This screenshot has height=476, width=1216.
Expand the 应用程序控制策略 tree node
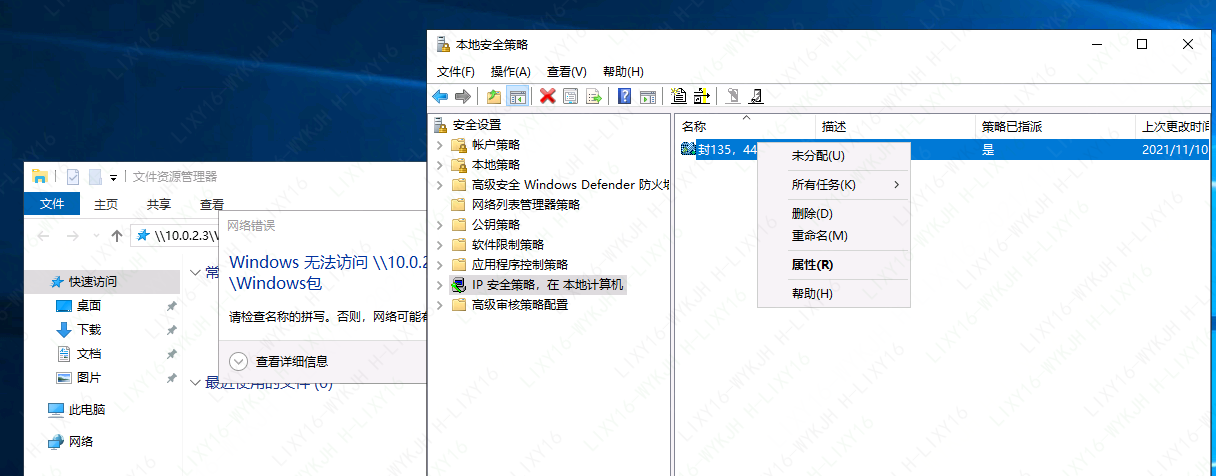click(x=439, y=265)
